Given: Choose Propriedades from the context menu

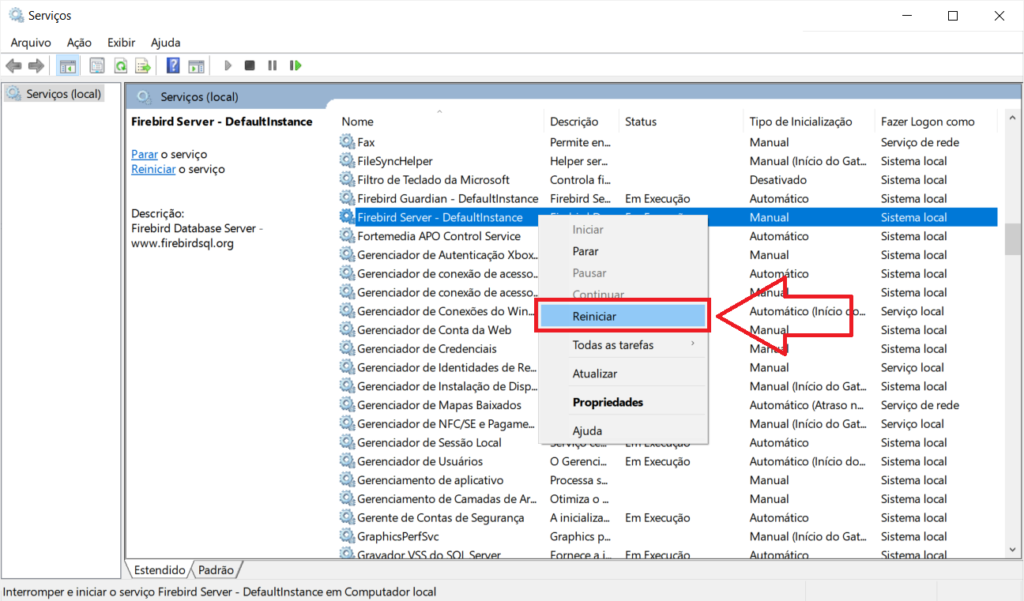Looking at the screenshot, I should click(x=607, y=402).
